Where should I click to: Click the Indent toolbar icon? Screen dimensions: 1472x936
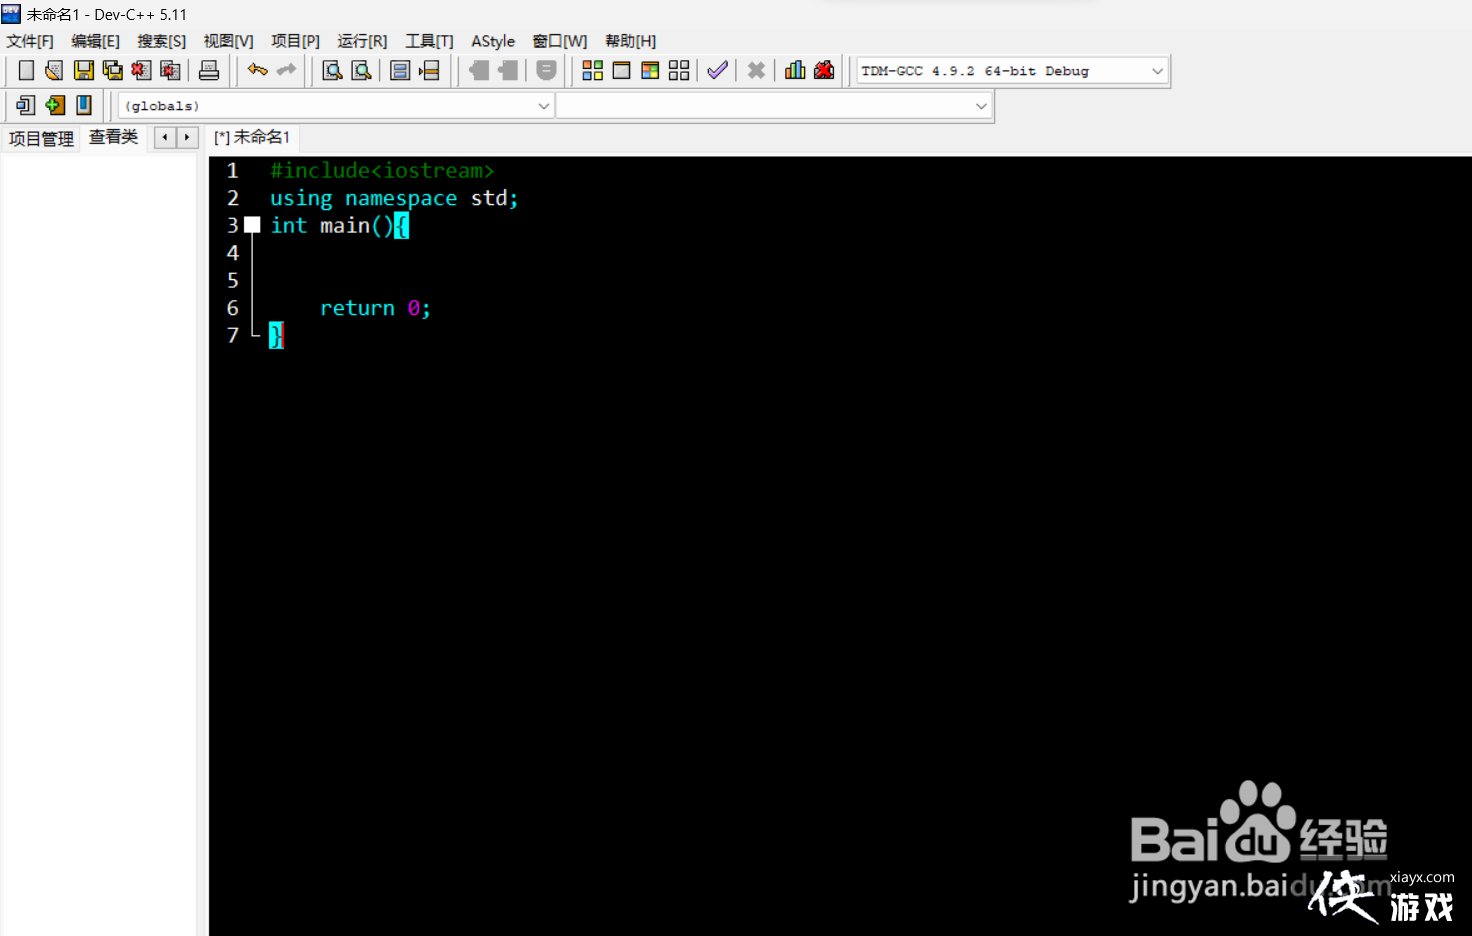point(479,70)
